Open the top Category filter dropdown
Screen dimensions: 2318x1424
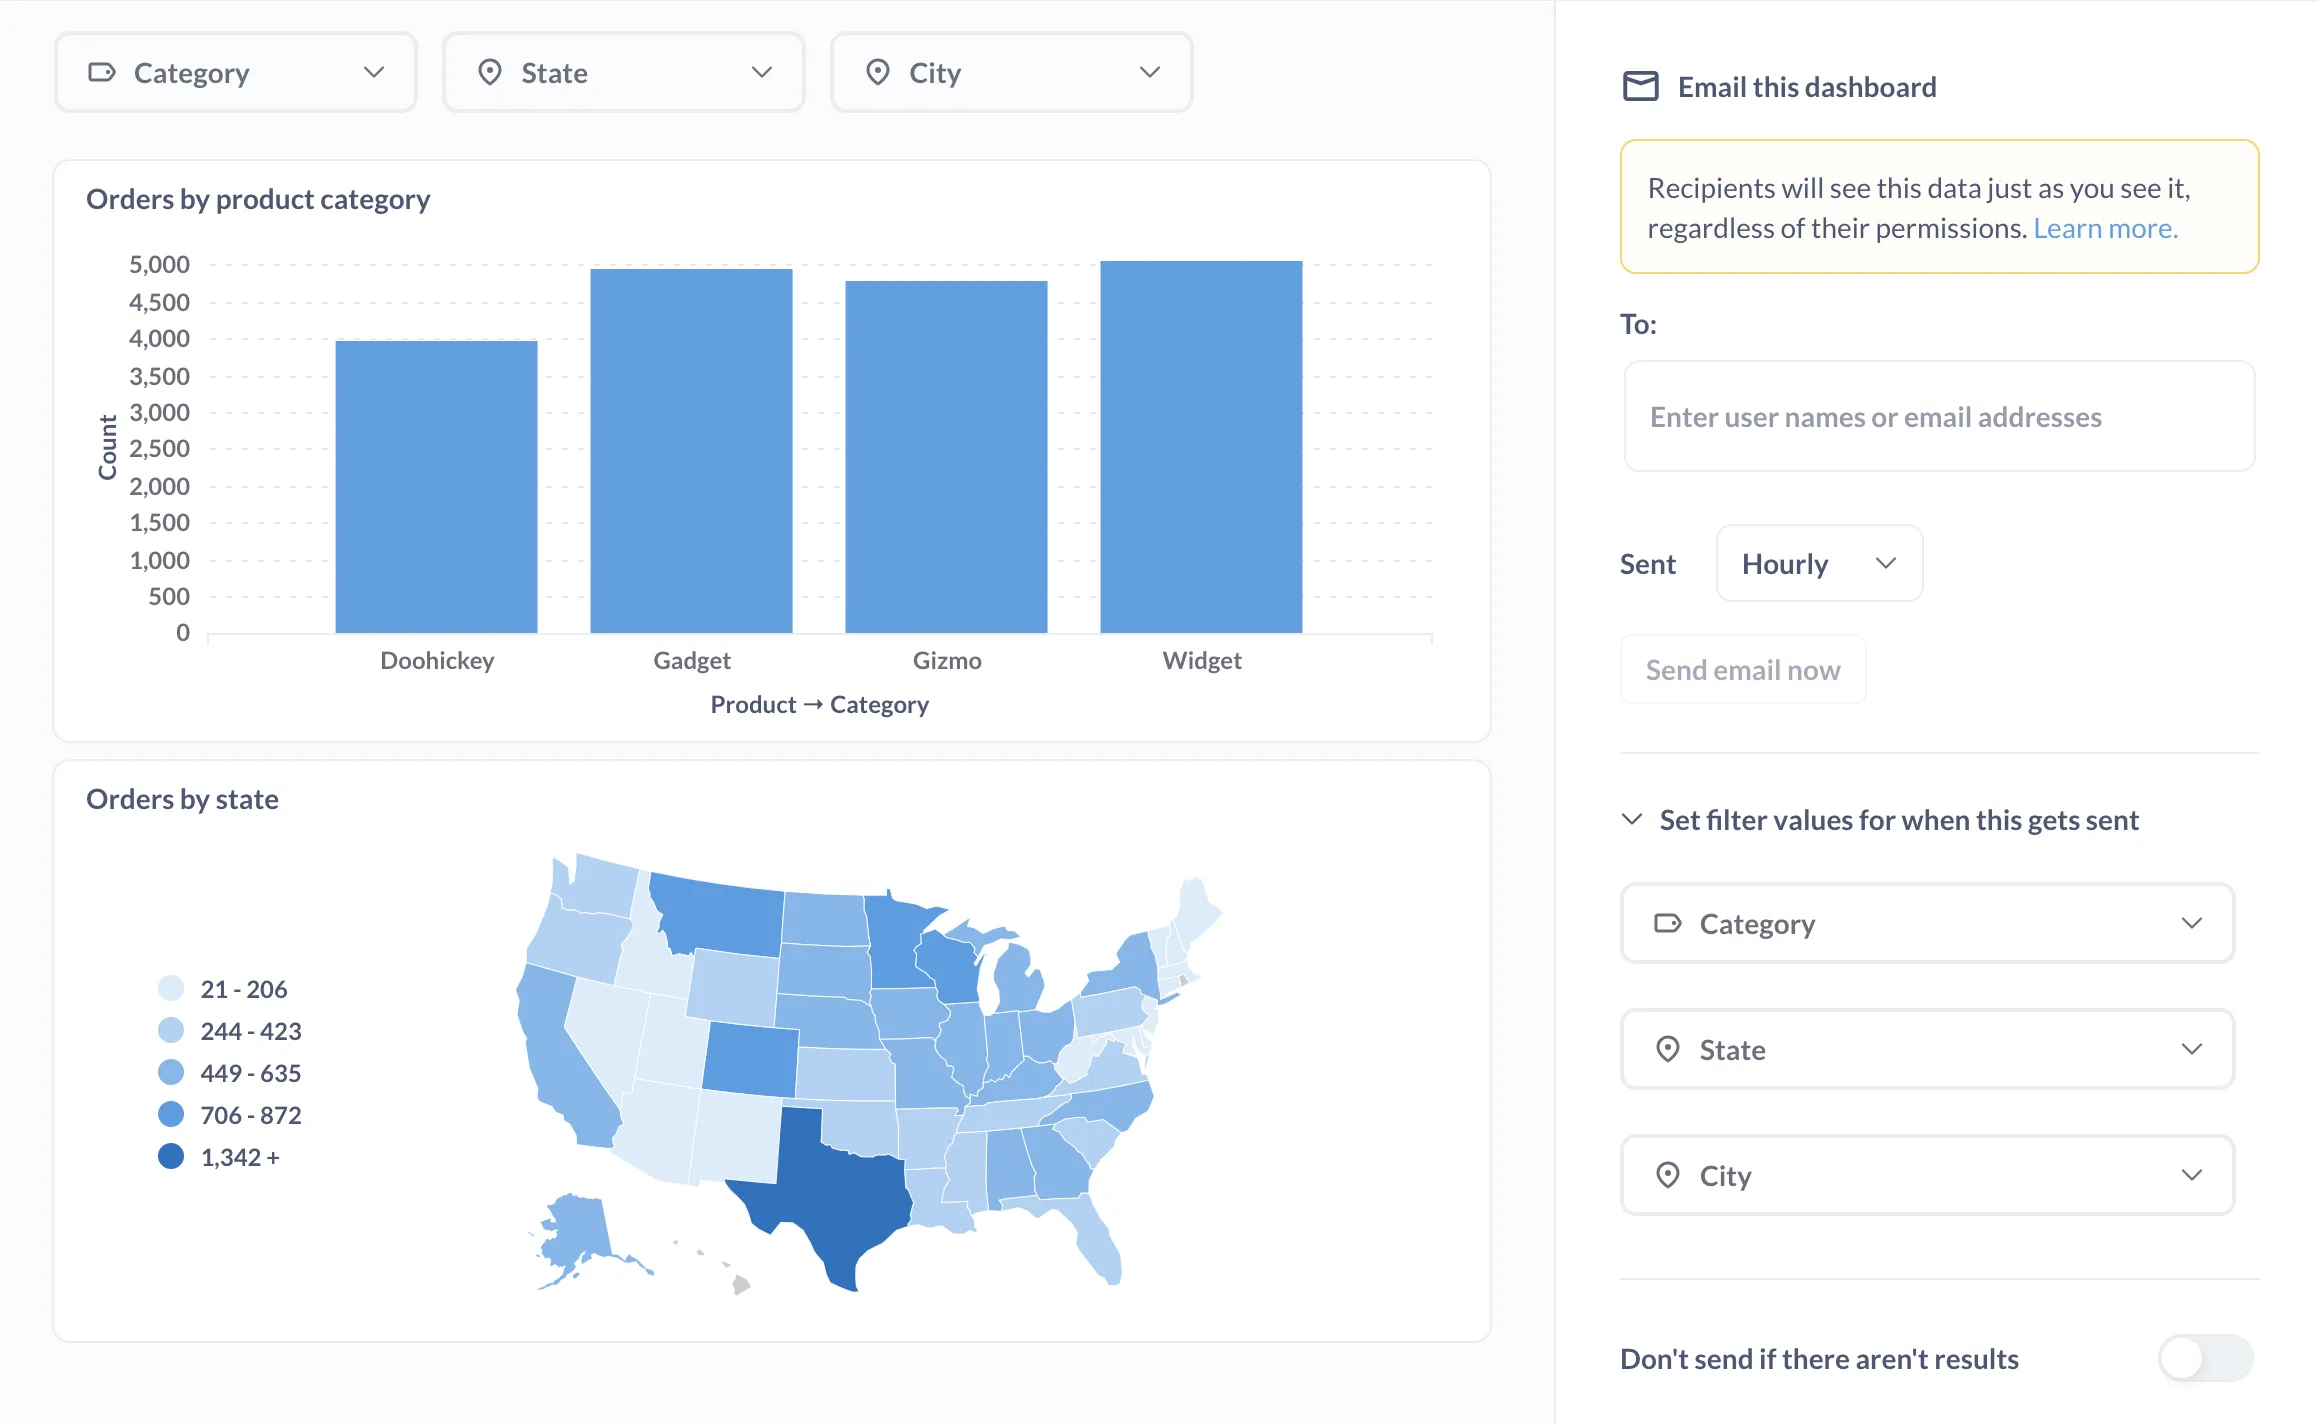tap(236, 72)
